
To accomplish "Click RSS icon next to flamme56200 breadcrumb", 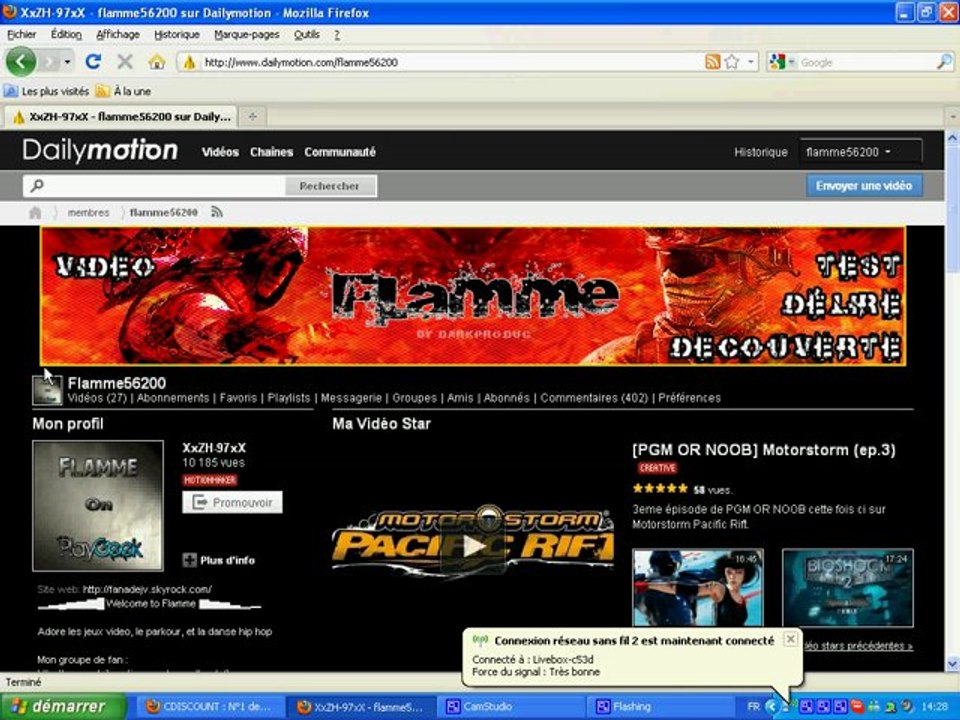I will (x=217, y=212).
